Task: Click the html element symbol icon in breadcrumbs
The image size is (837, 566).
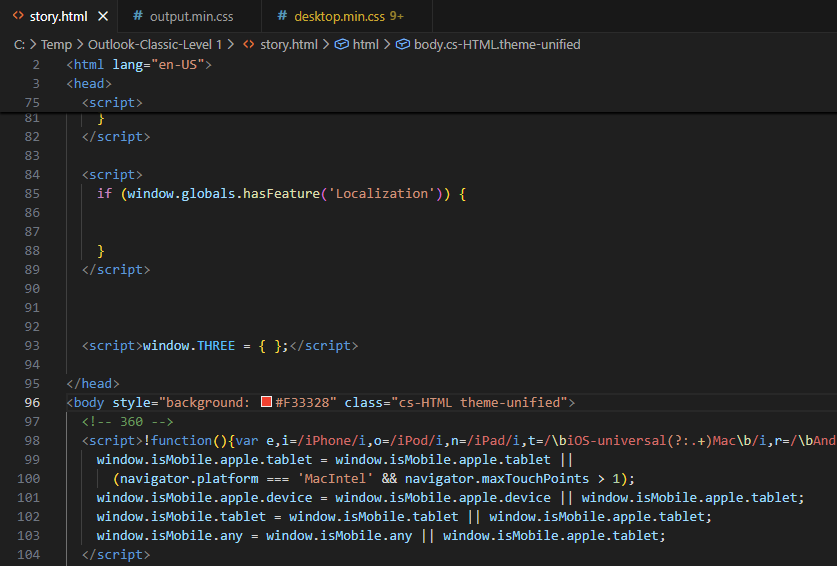Action: click(x=340, y=45)
